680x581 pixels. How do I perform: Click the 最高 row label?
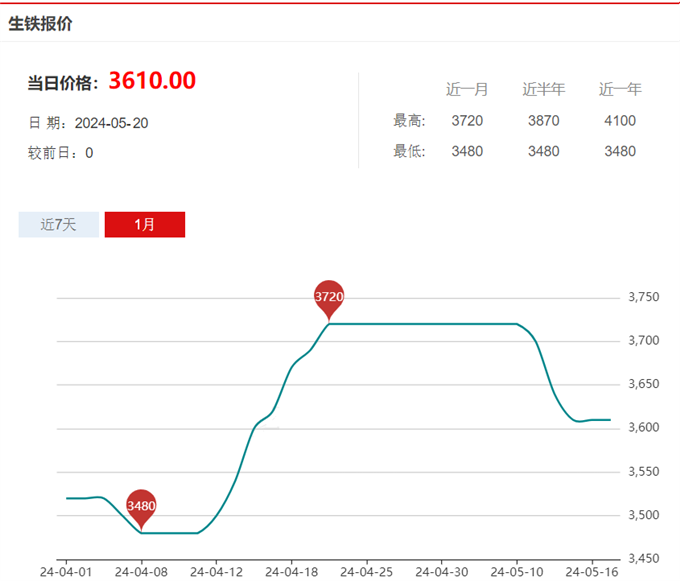tap(409, 121)
